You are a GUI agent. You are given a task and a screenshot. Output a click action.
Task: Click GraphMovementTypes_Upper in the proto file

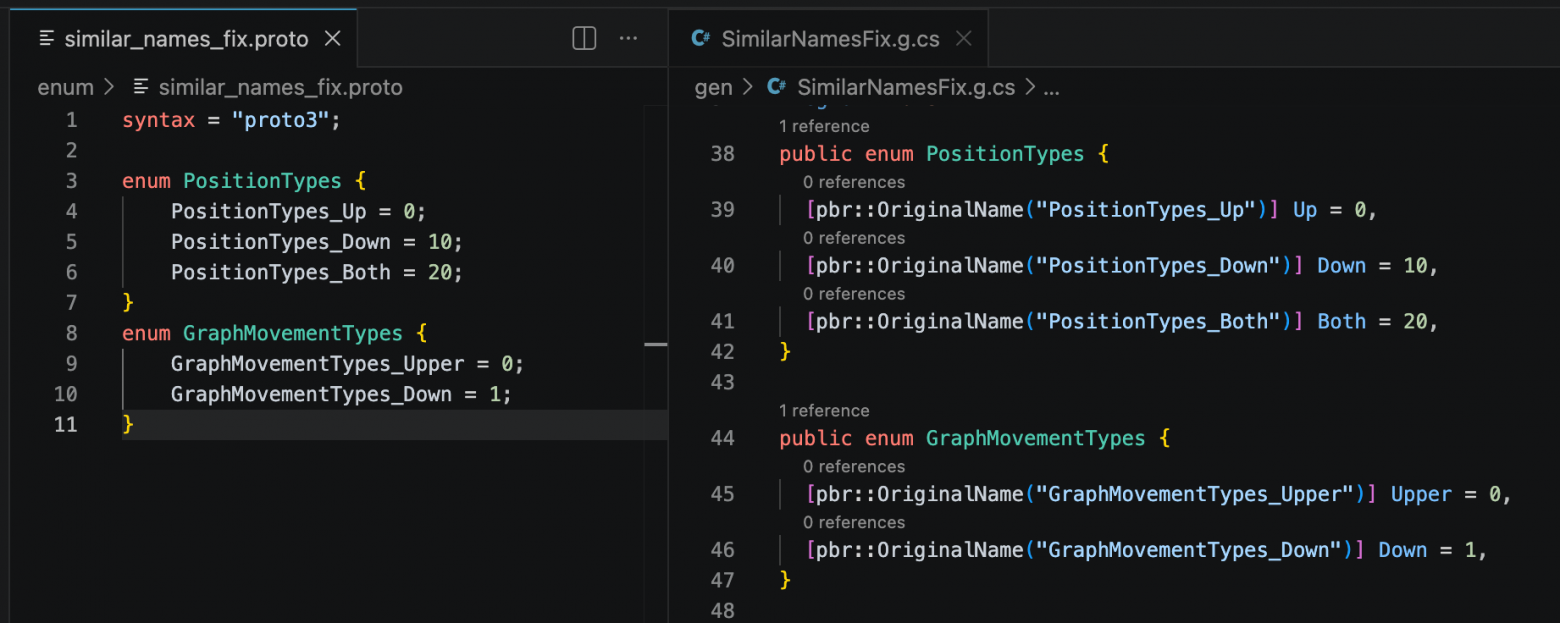point(317,363)
